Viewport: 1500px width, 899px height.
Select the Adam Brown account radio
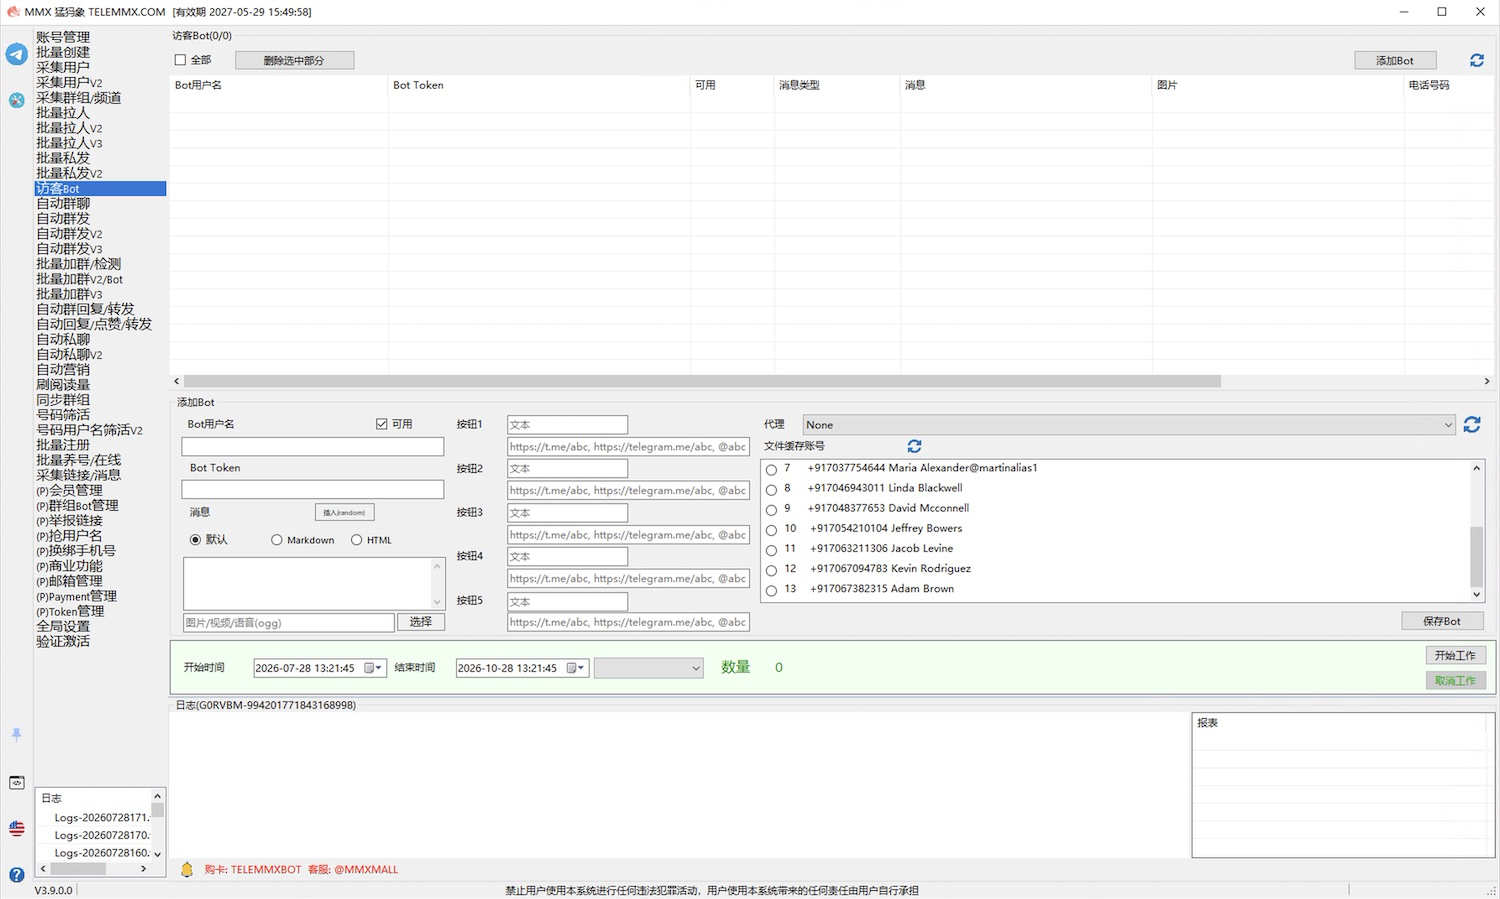[771, 590]
